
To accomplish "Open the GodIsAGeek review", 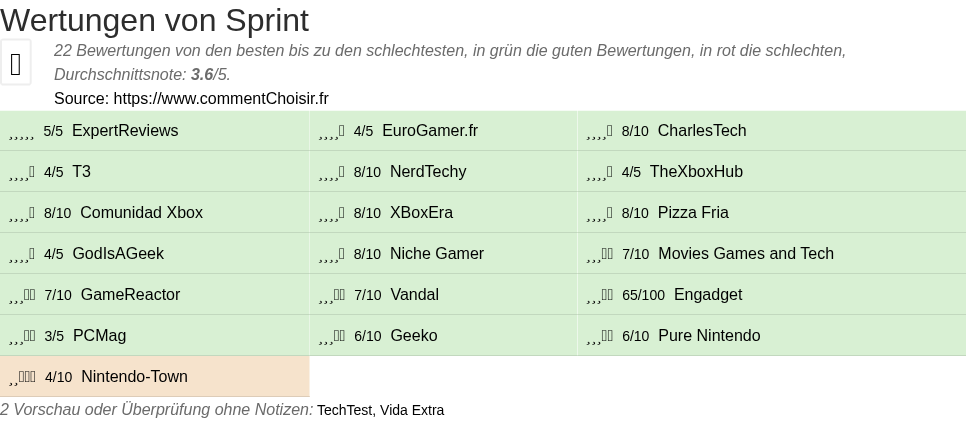I will point(118,254).
